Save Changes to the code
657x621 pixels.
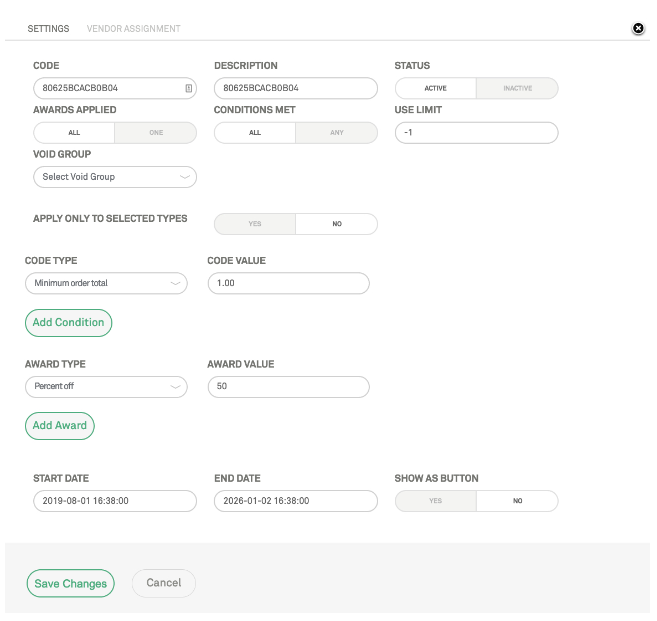70,584
